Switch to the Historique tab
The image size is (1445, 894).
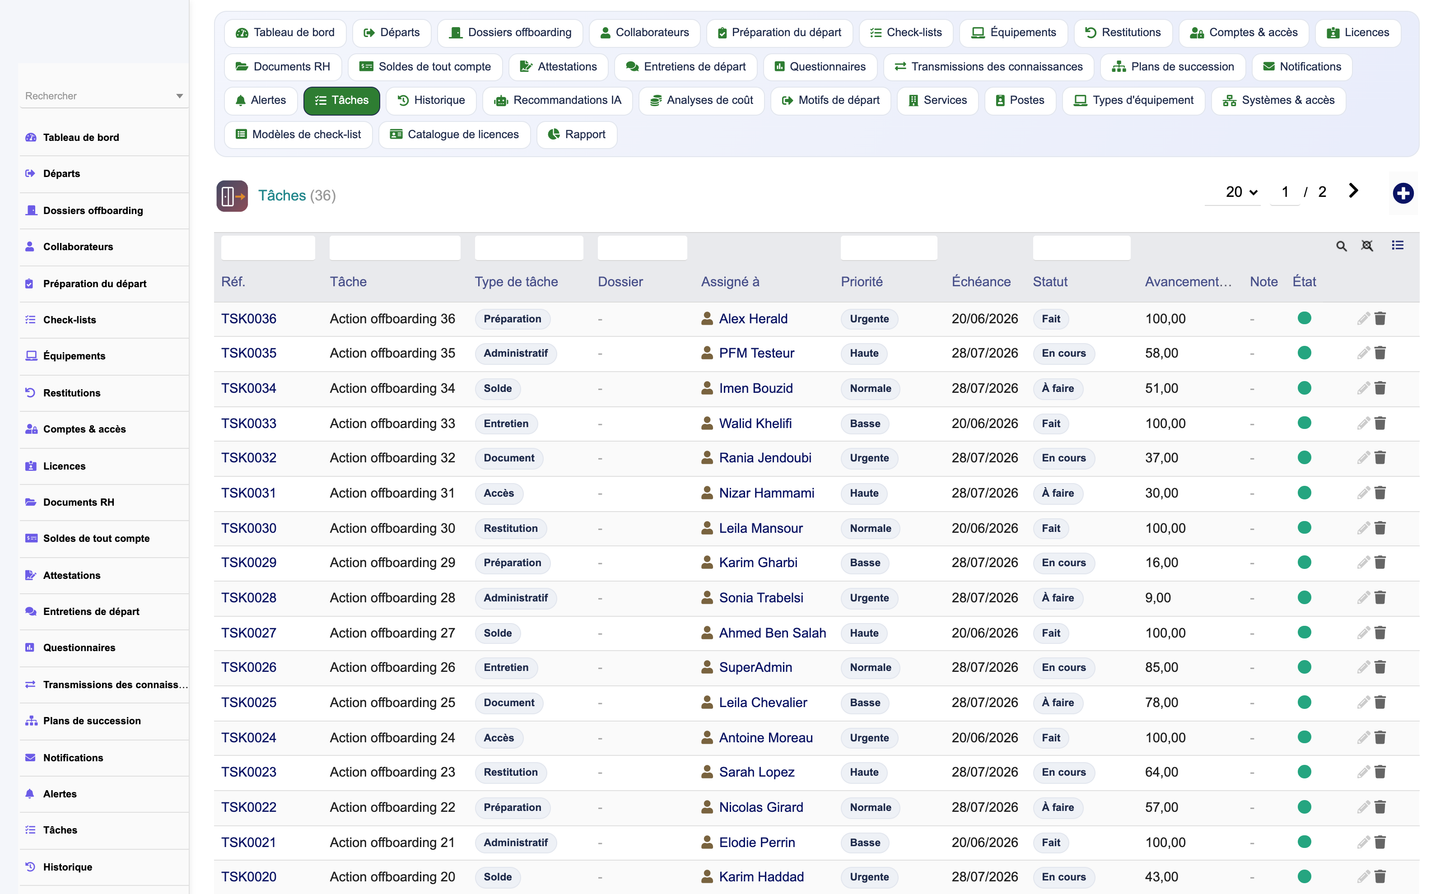431,101
